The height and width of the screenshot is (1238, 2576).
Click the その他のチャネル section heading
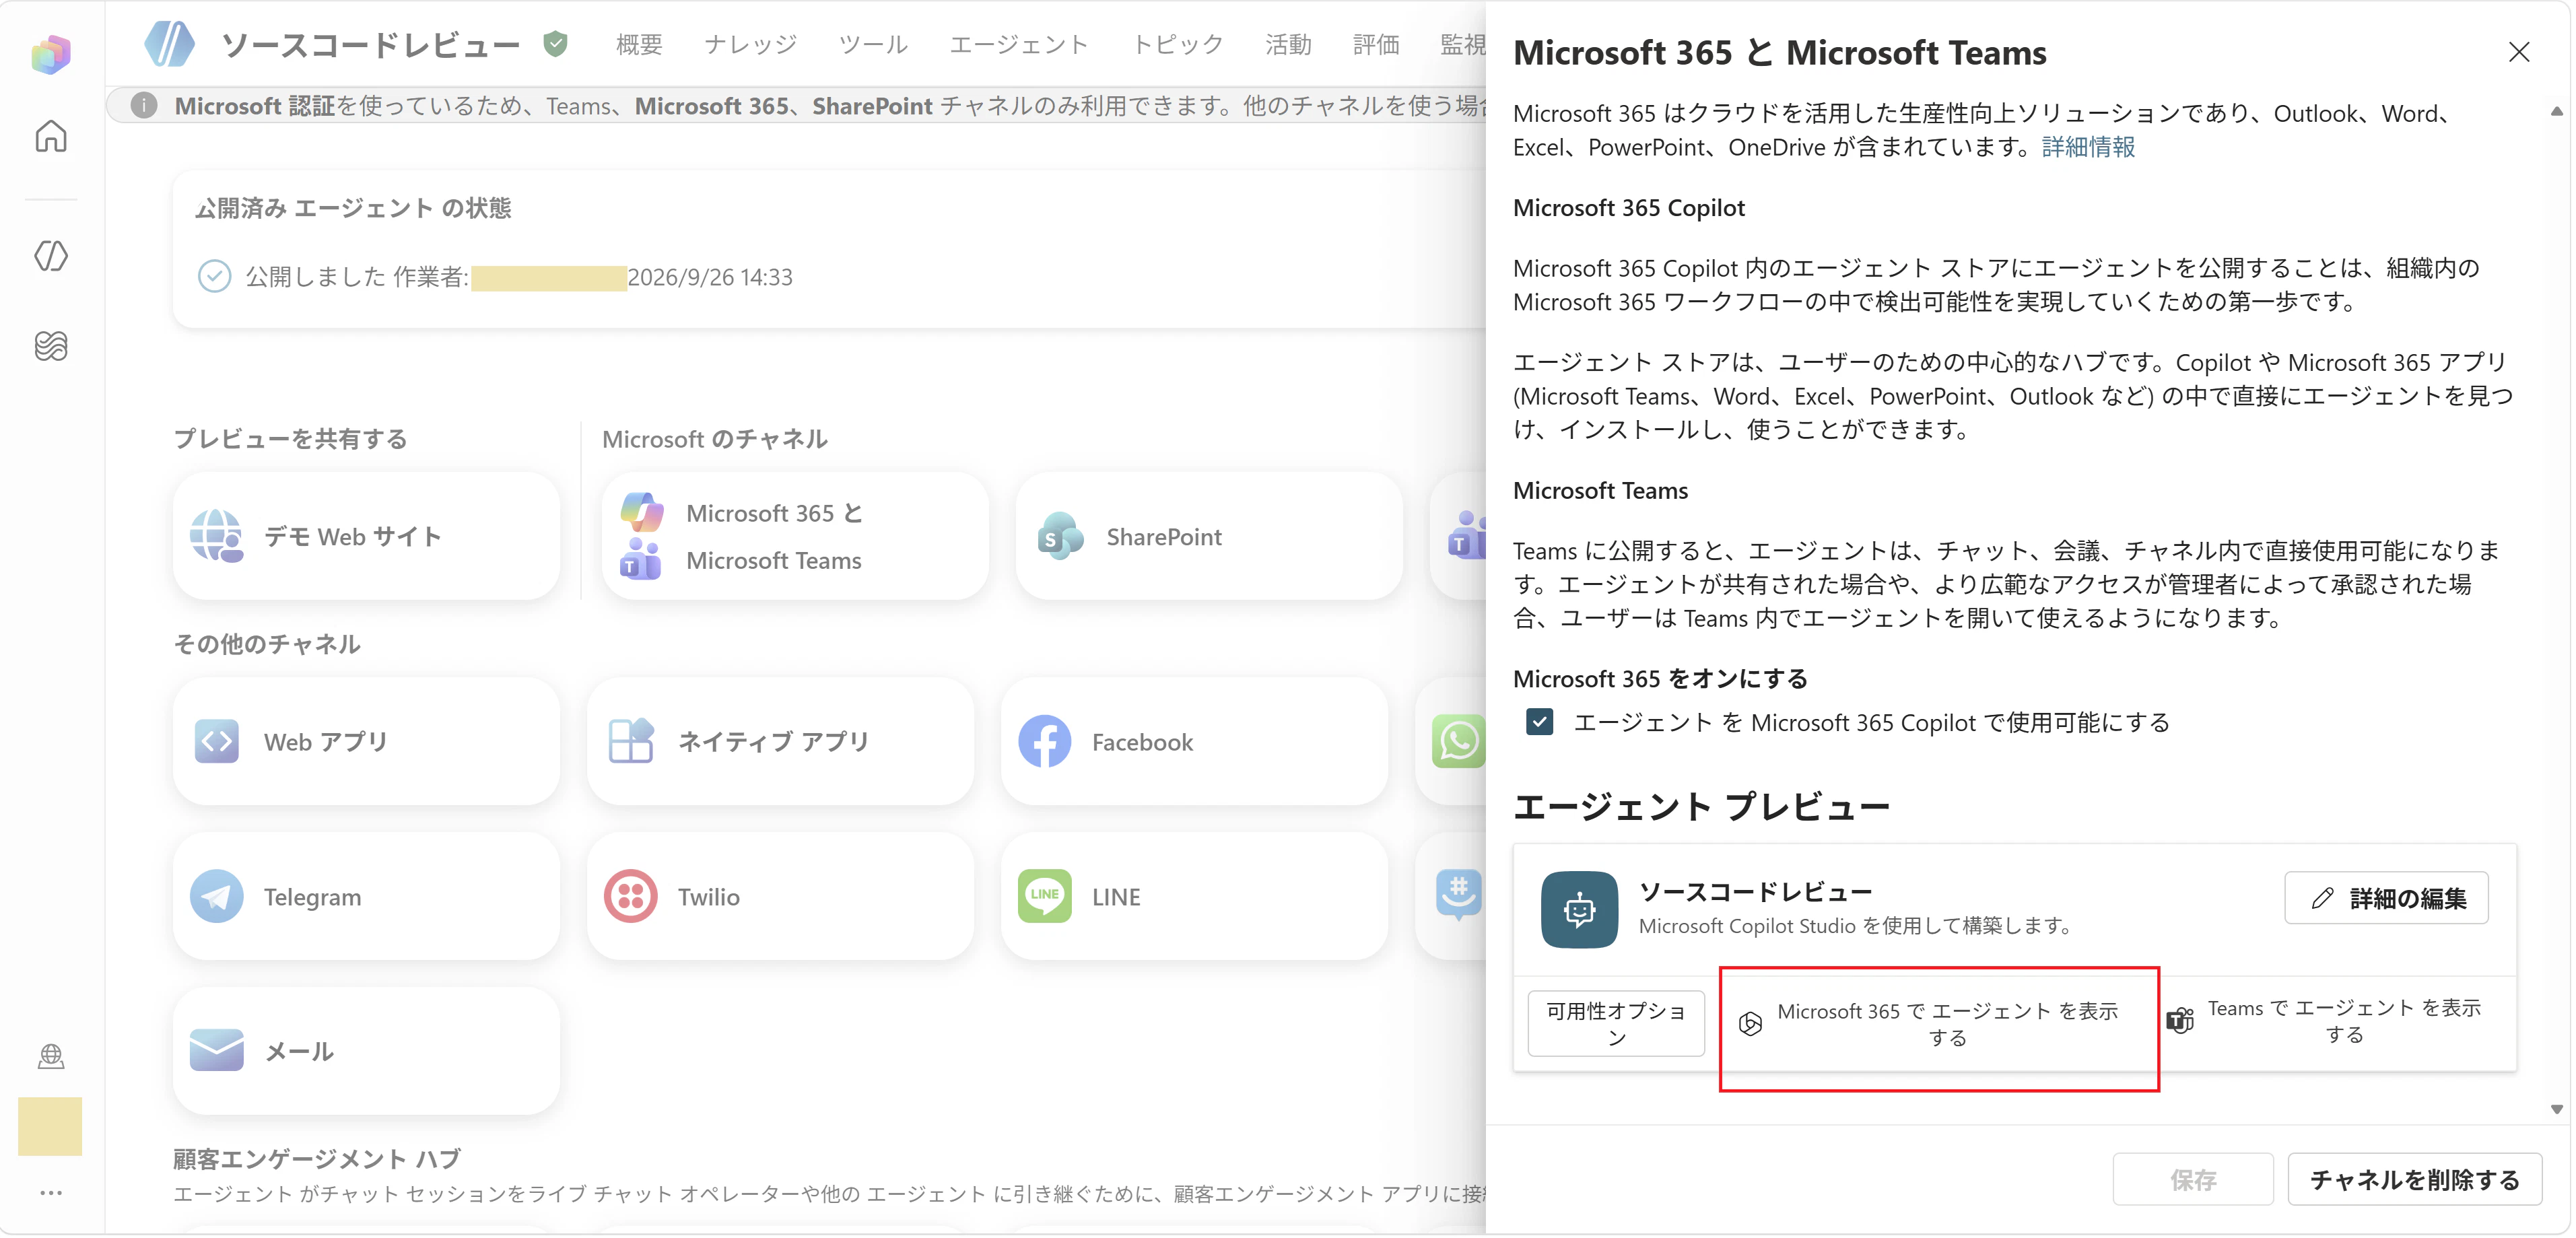coord(267,644)
